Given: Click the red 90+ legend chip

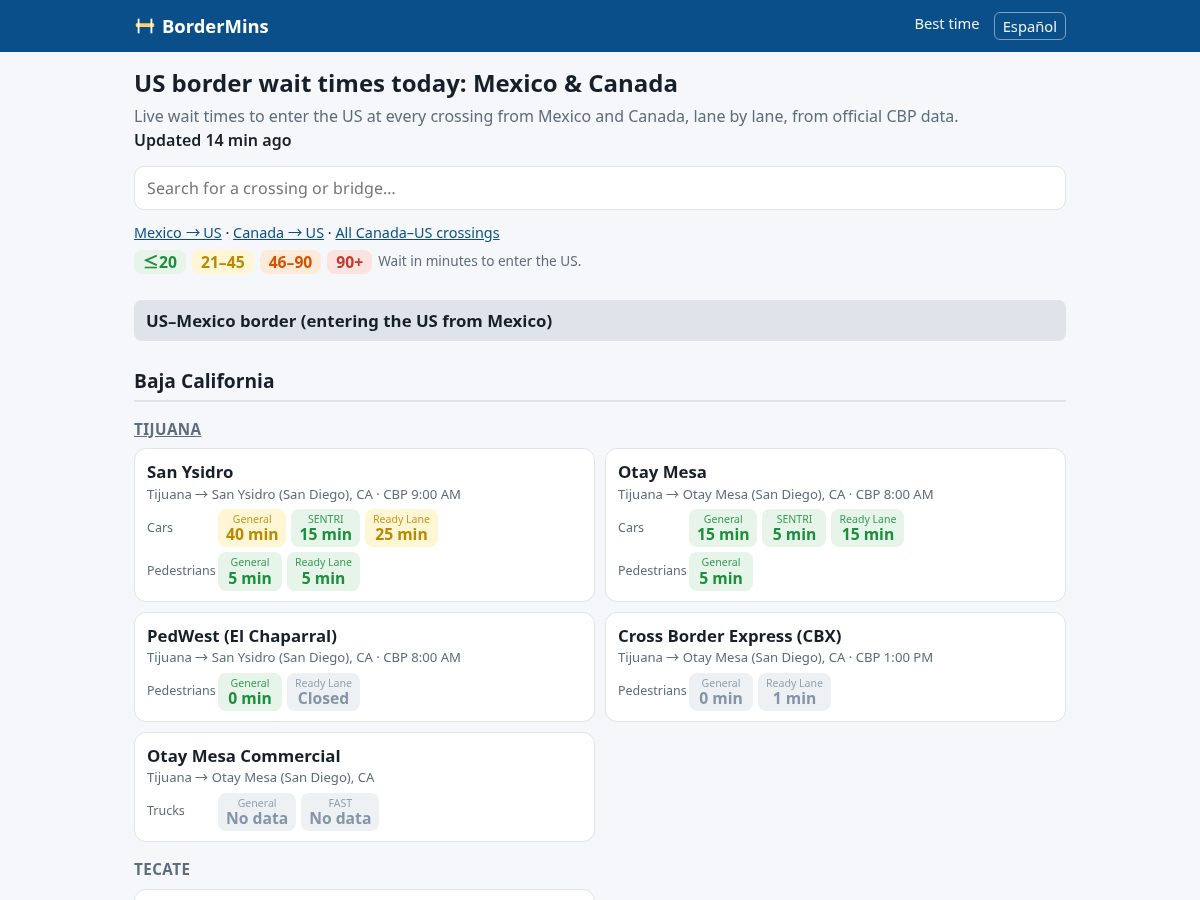Looking at the screenshot, I should pos(349,262).
